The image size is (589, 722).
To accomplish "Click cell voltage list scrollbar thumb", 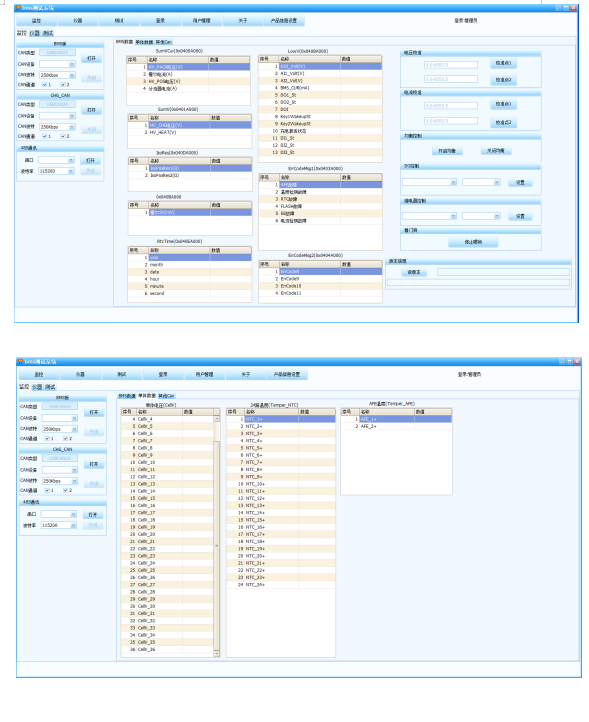I will [216, 546].
